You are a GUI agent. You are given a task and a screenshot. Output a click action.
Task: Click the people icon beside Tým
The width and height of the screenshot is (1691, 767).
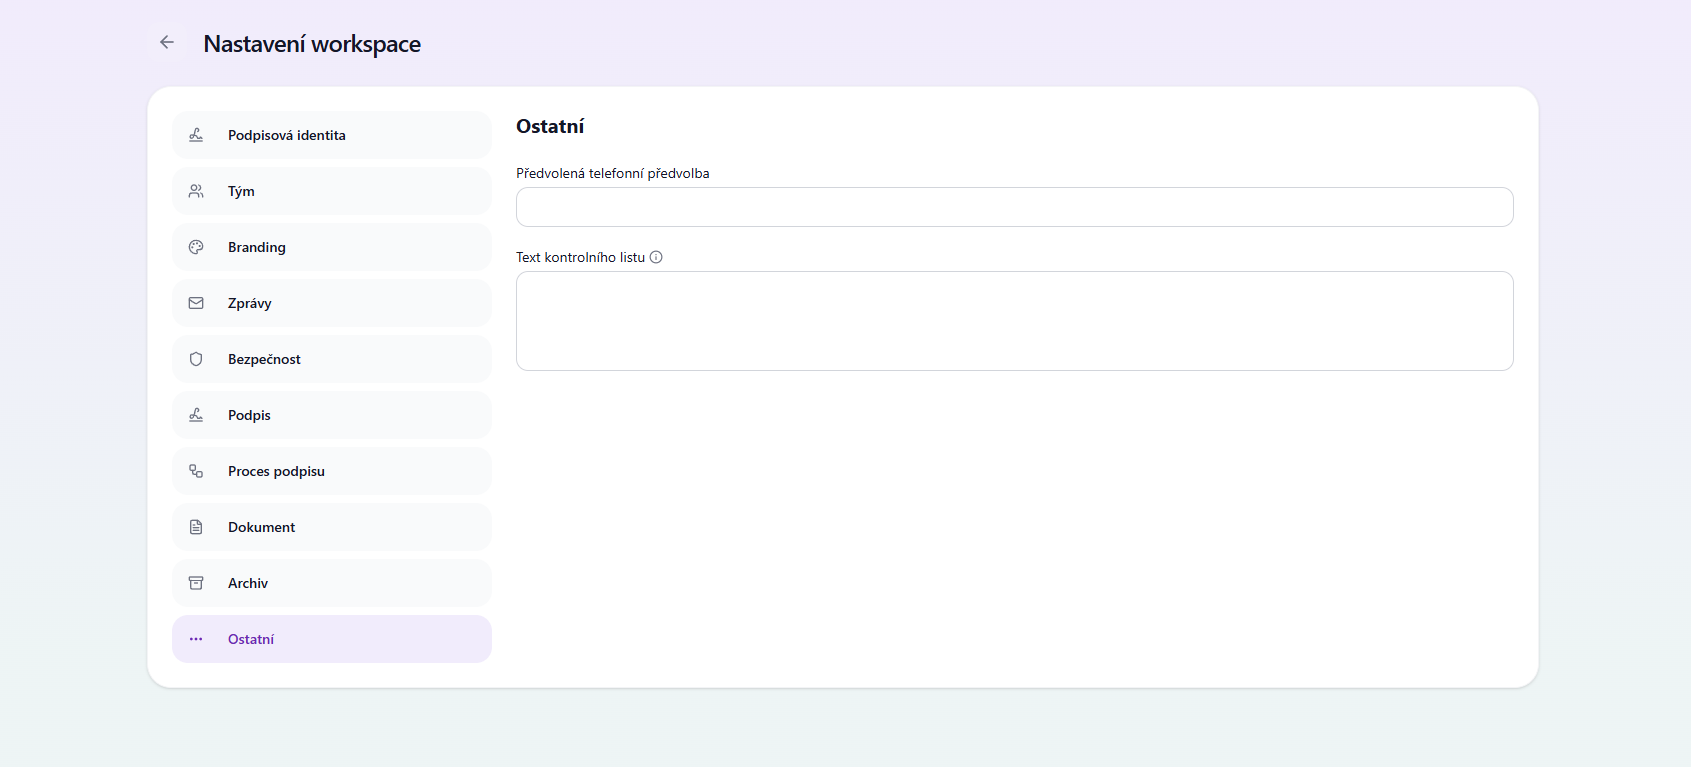(x=196, y=191)
